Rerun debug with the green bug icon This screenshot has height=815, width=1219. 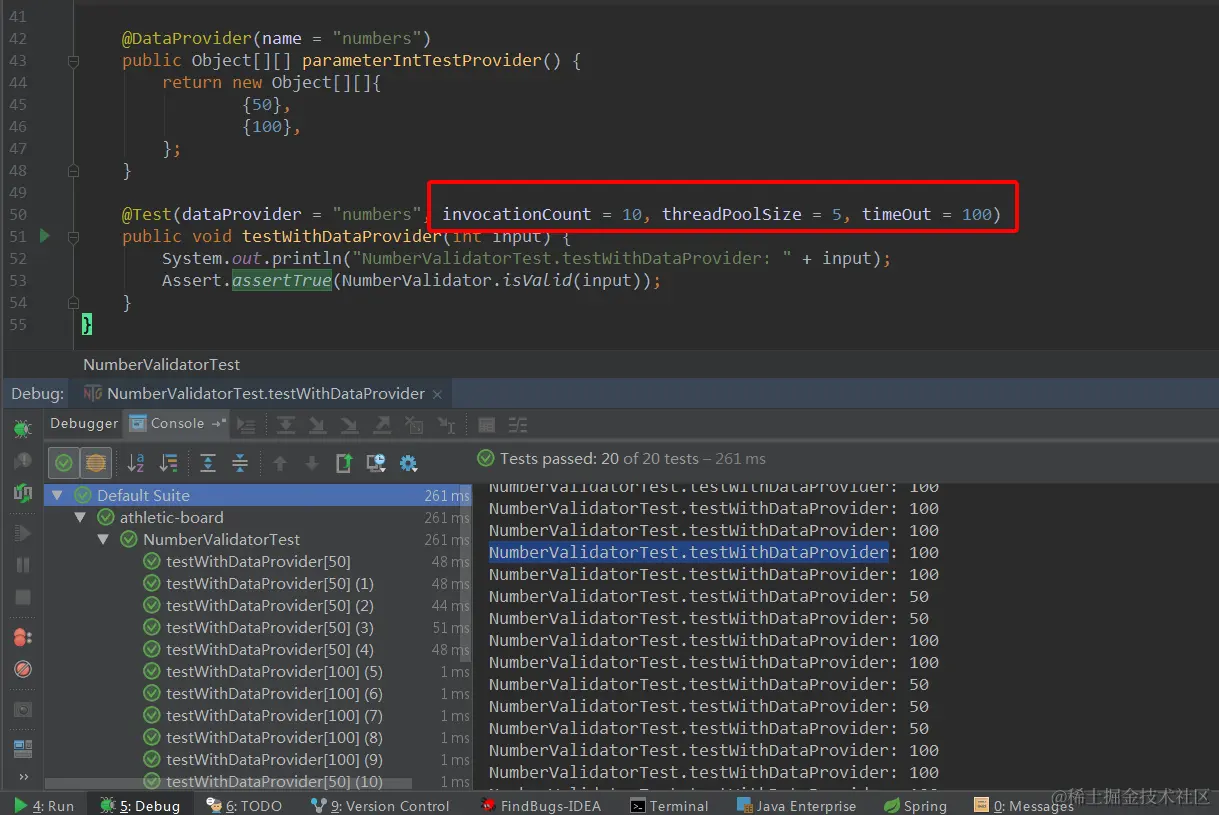[x=22, y=429]
